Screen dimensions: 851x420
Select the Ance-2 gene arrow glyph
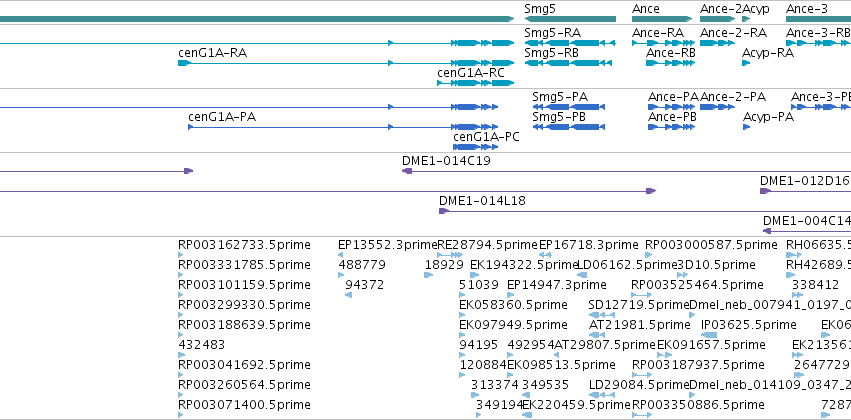click(717, 19)
